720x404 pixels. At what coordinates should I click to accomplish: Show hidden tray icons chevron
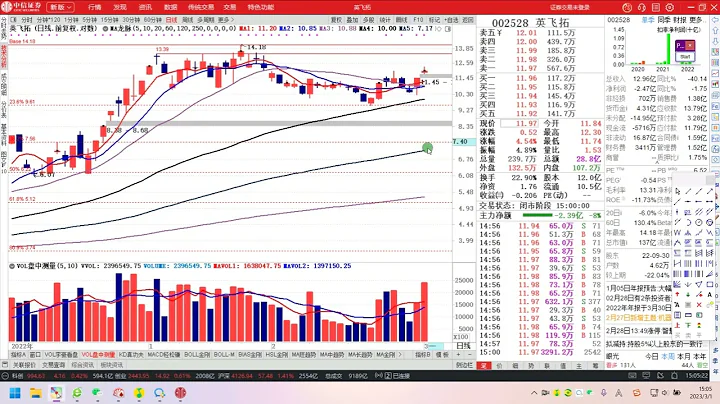tap(534, 393)
